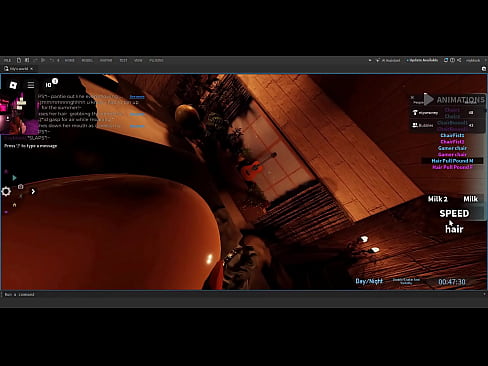The height and width of the screenshot is (366, 488).
Task: Open the AI Assistant icon
Action: [x=378, y=60]
